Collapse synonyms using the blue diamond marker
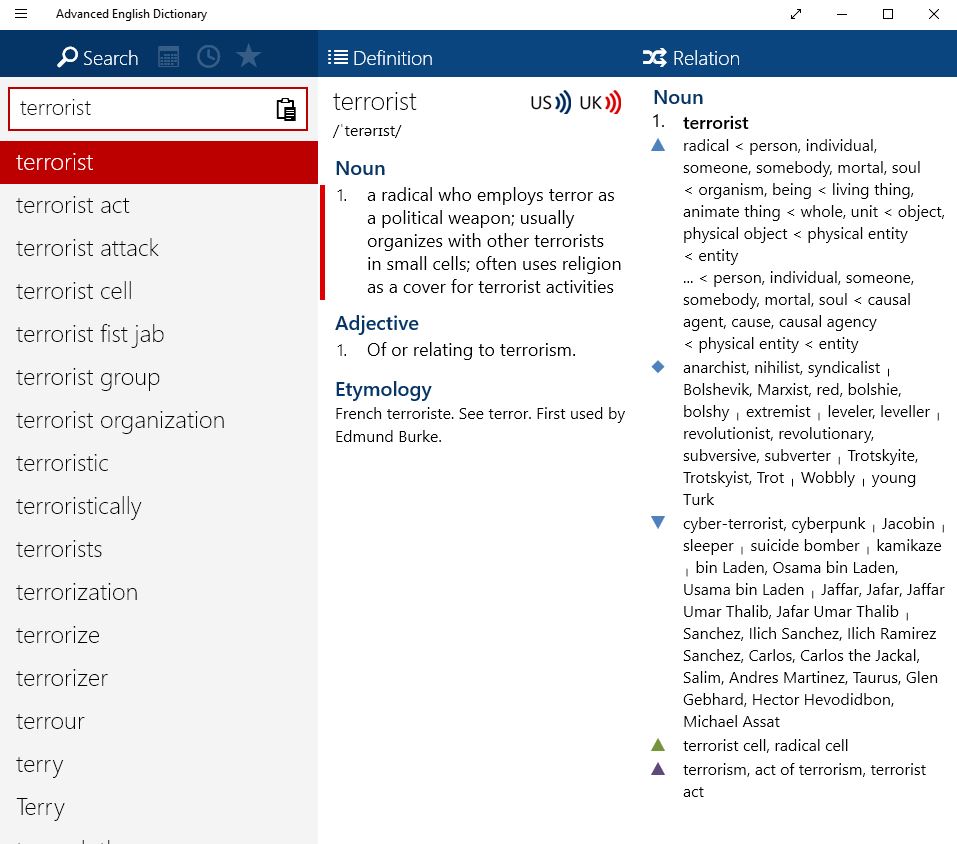The height and width of the screenshot is (844, 957). pyautogui.click(x=657, y=366)
